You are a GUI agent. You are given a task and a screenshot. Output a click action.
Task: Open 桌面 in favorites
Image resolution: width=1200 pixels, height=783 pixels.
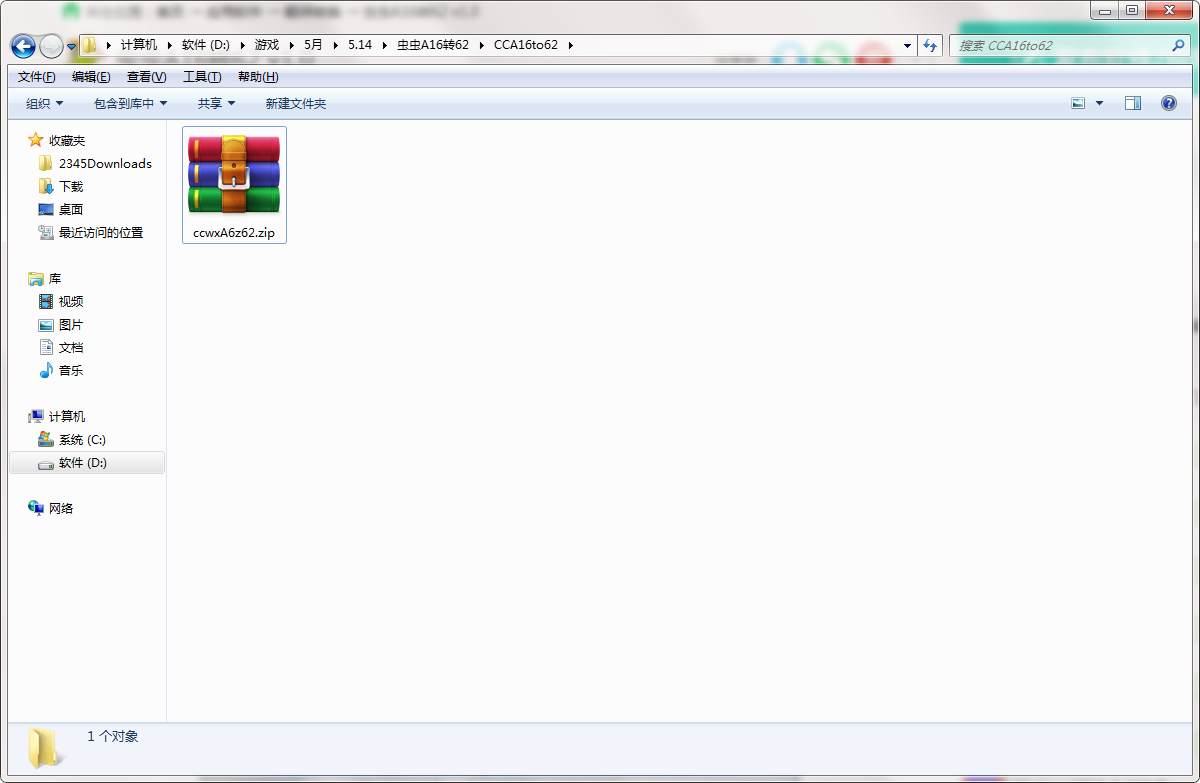click(60, 209)
